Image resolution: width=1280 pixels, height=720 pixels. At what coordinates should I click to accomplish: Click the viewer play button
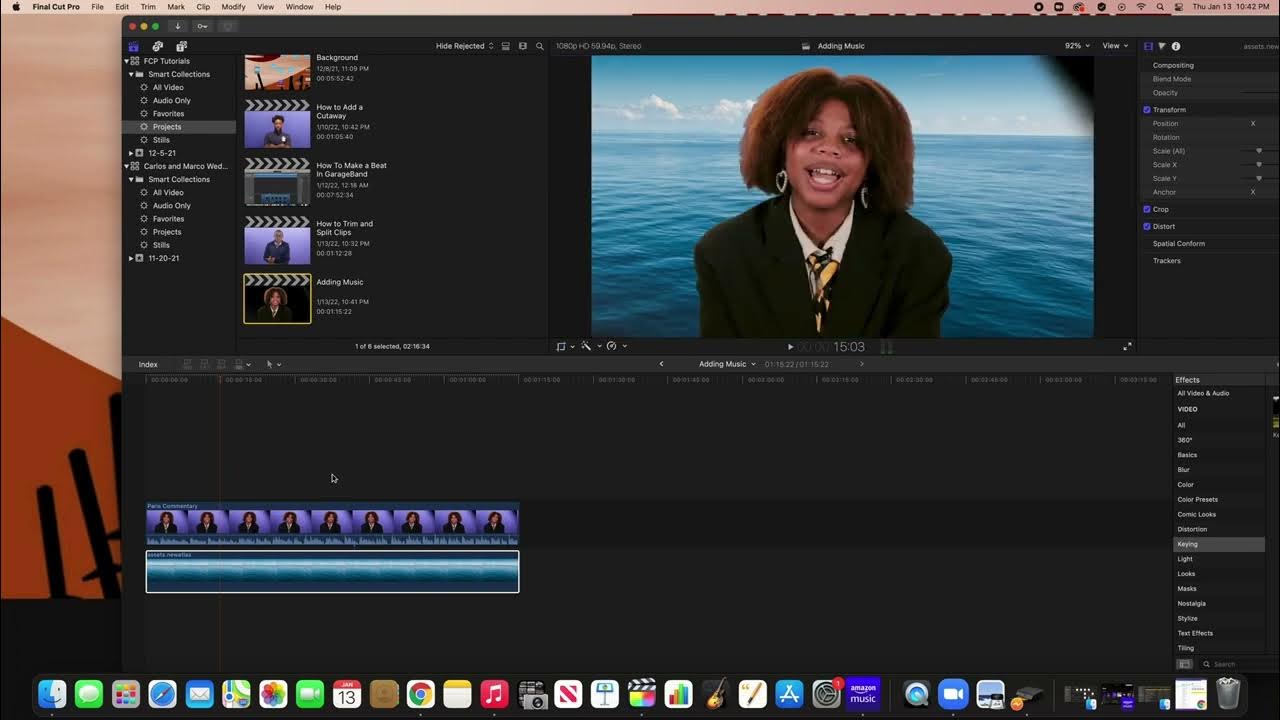790,347
